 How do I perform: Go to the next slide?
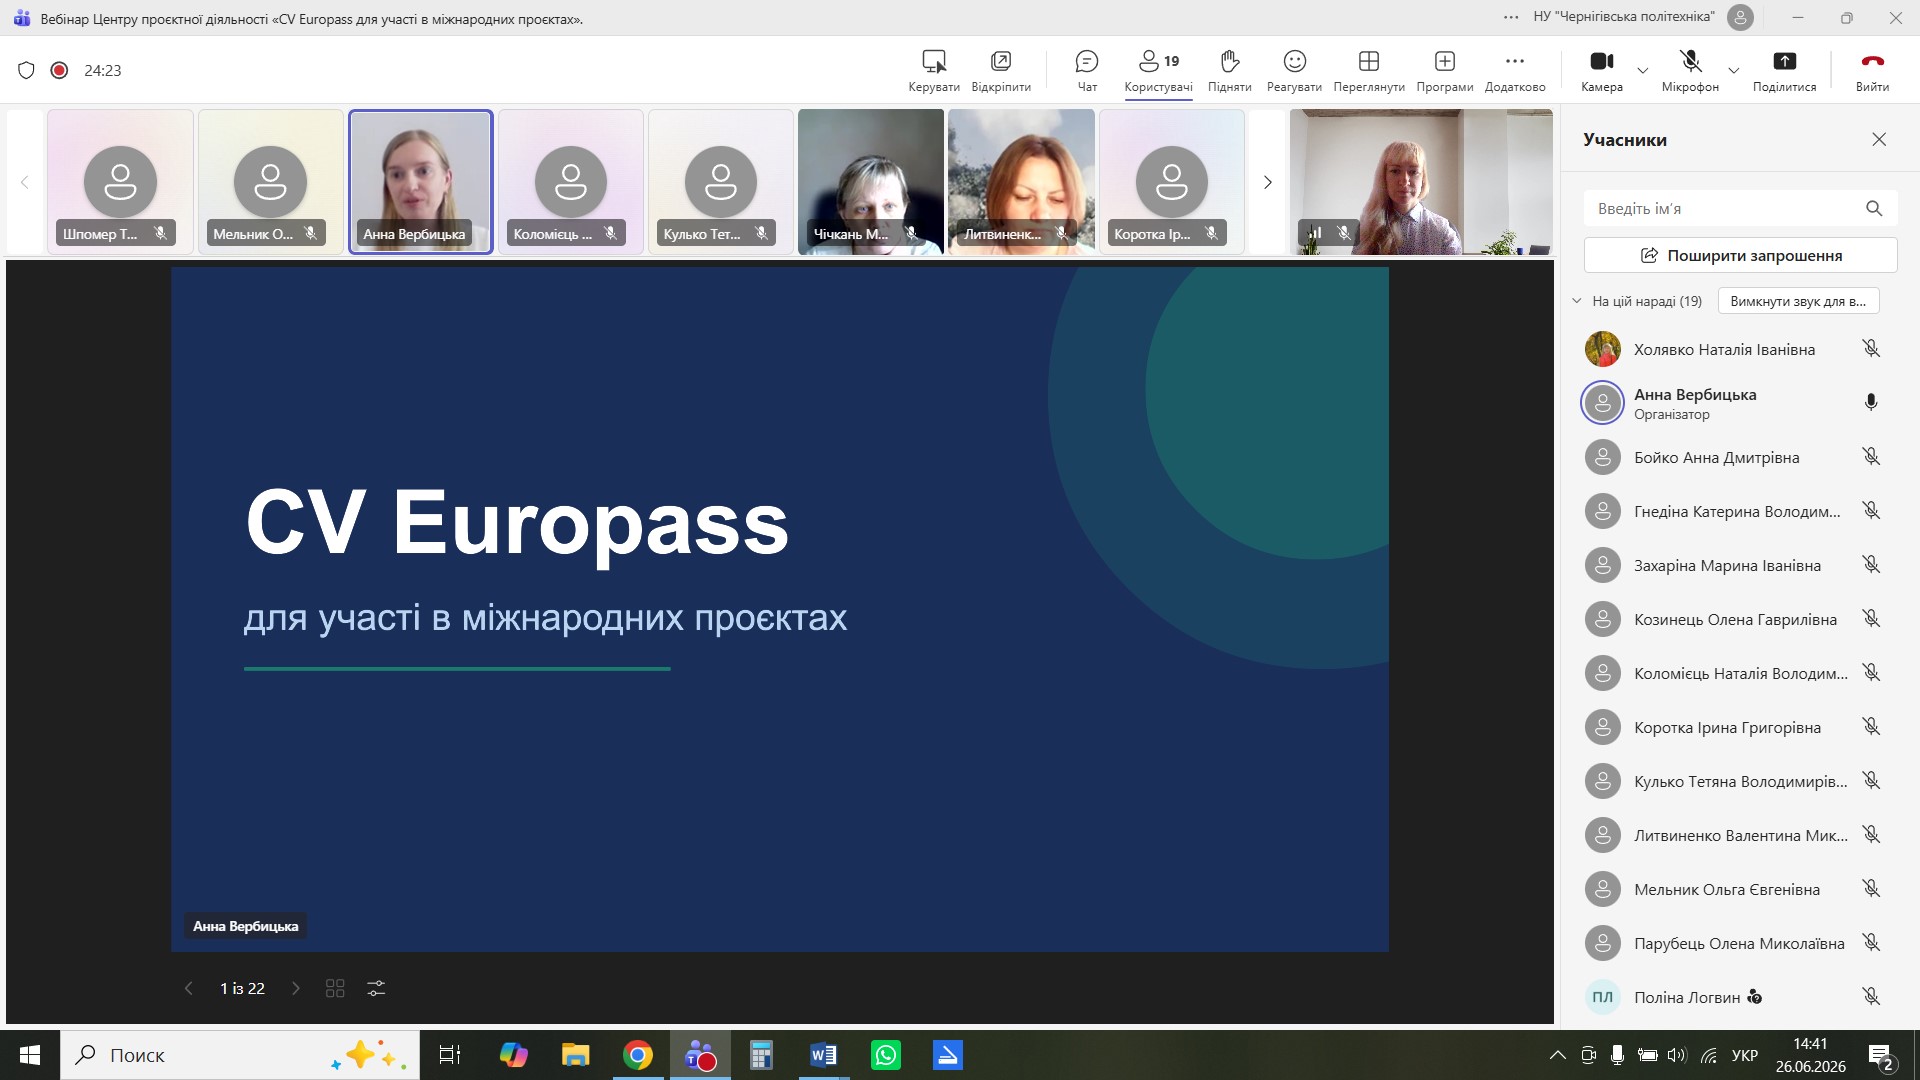pos(295,988)
